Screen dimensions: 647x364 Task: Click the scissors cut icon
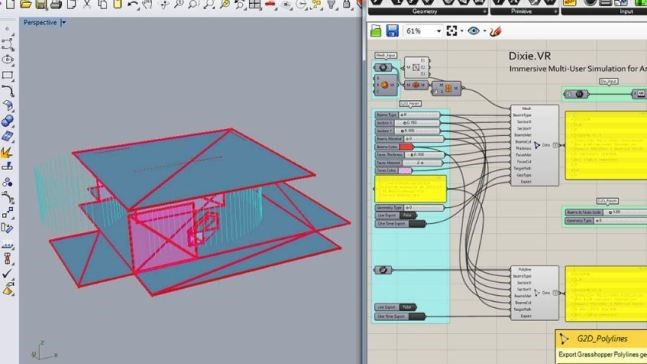(x=87, y=5)
